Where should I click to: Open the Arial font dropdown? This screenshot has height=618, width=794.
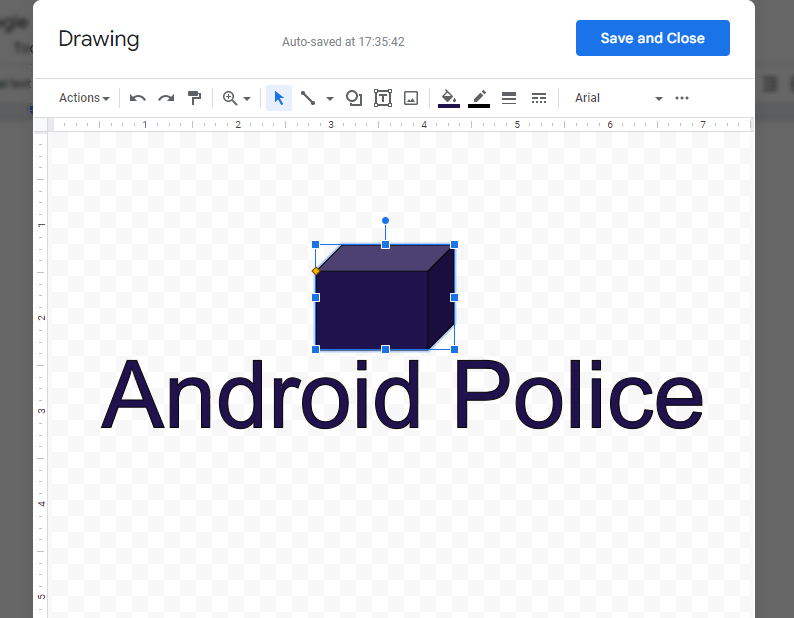[618, 98]
